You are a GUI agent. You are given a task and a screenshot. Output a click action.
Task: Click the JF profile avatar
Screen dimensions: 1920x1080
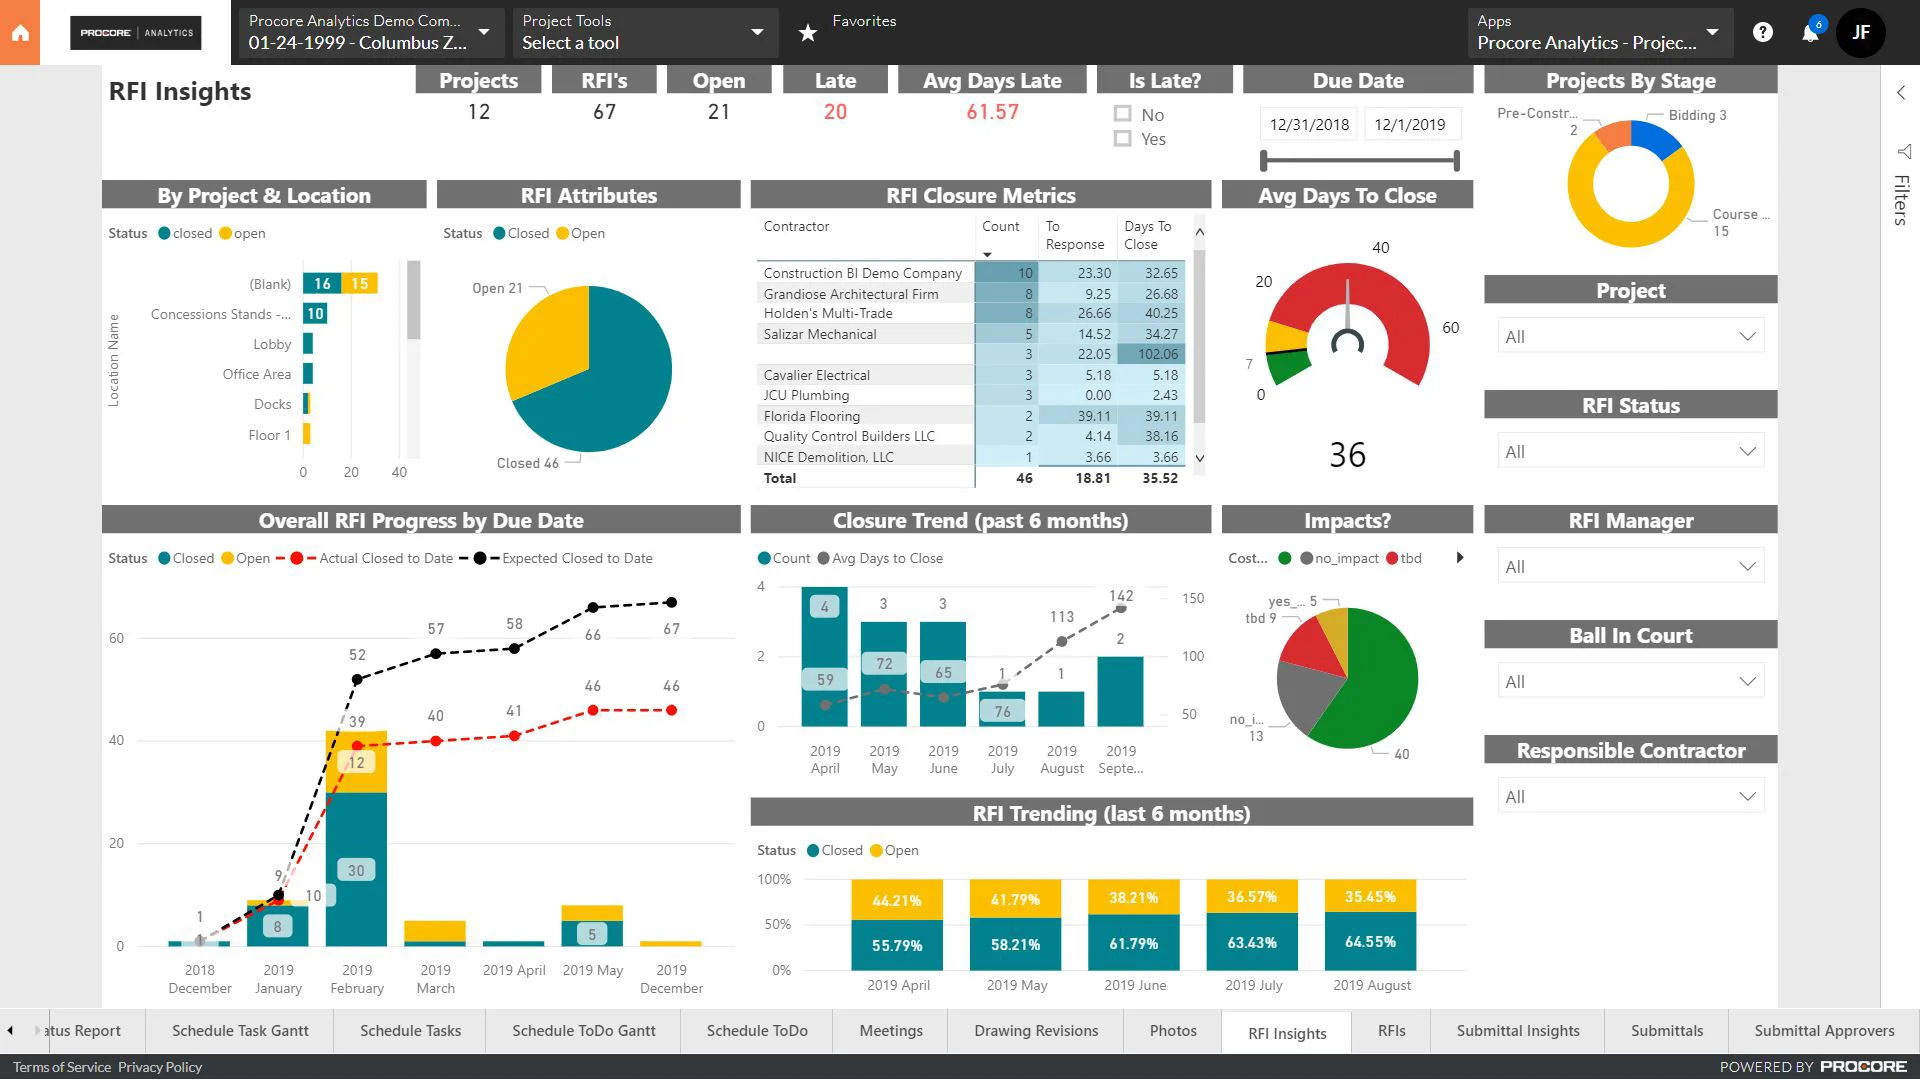point(1861,32)
